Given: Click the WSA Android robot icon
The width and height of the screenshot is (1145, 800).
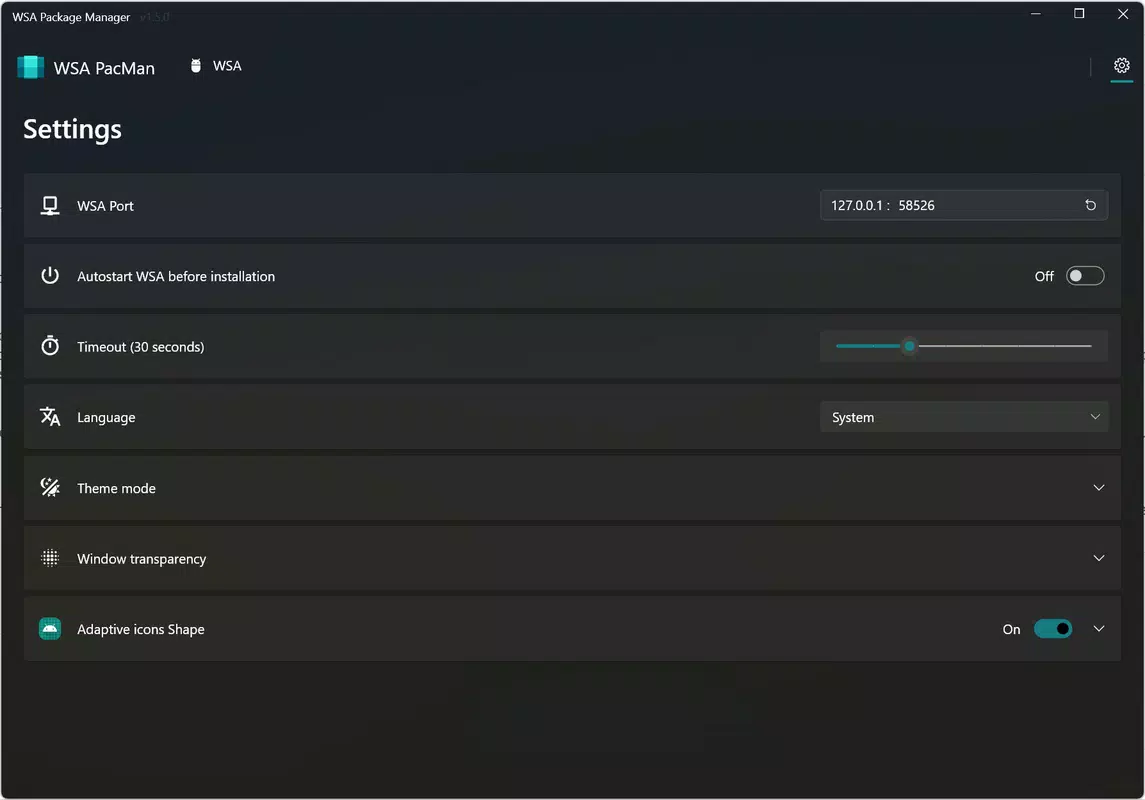Looking at the screenshot, I should (196, 66).
